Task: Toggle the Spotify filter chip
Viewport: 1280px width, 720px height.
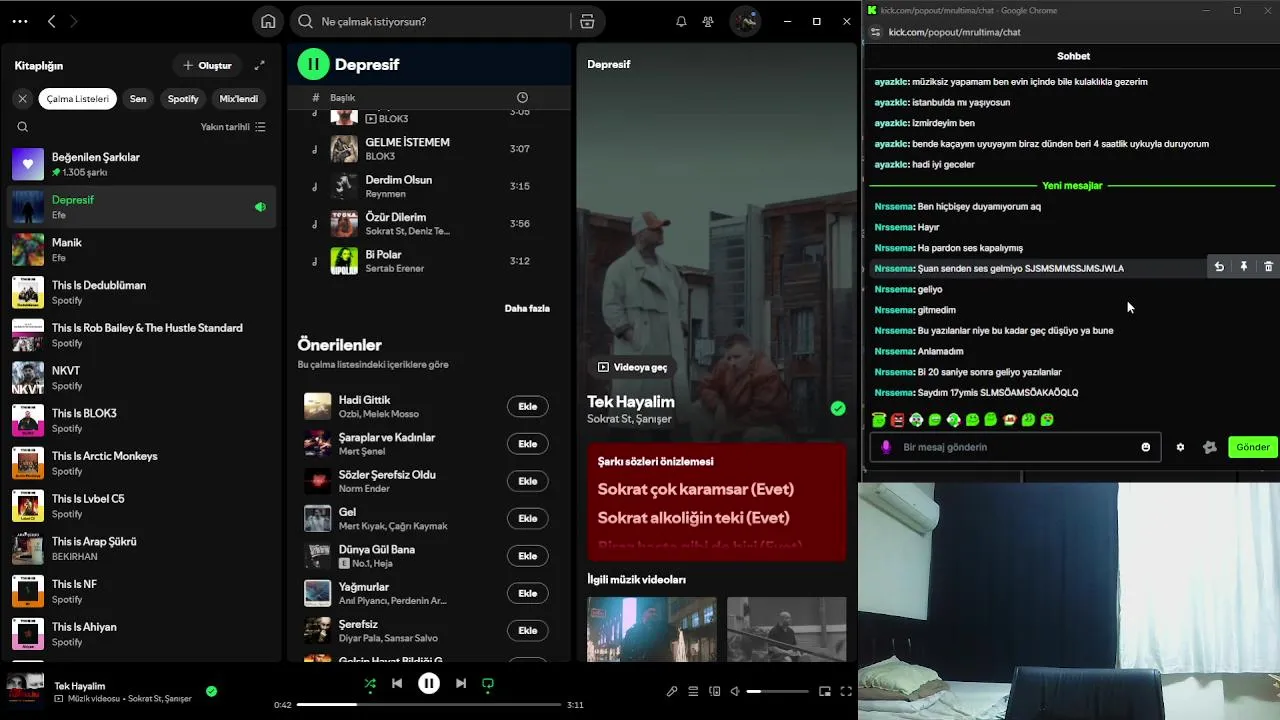Action: click(x=183, y=98)
